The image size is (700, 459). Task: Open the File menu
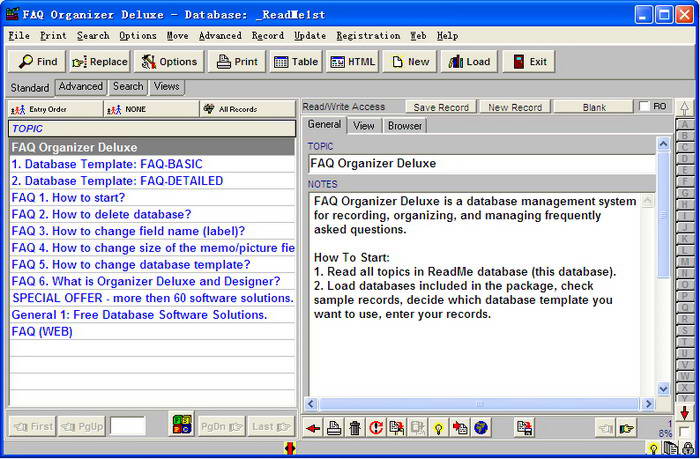(19, 36)
